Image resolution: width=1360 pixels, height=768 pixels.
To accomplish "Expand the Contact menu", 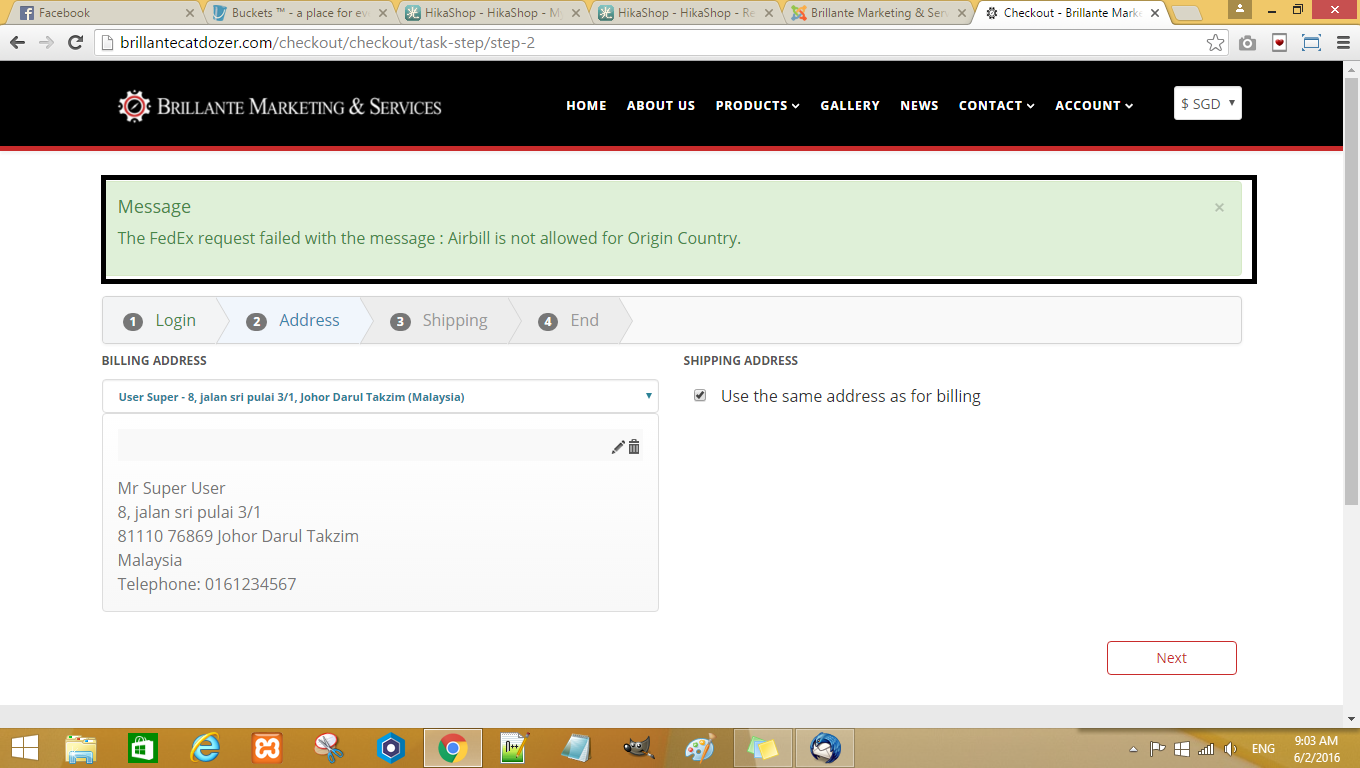I will click(x=997, y=105).
